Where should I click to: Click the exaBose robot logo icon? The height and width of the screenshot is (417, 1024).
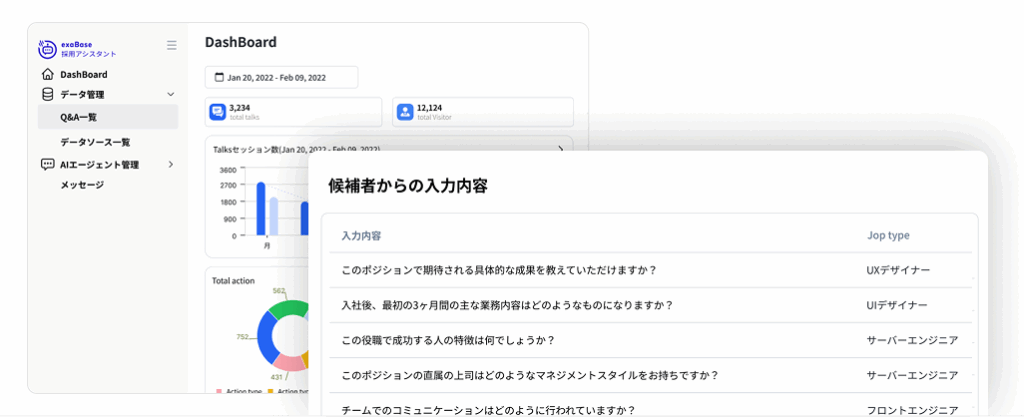pyautogui.click(x=49, y=49)
